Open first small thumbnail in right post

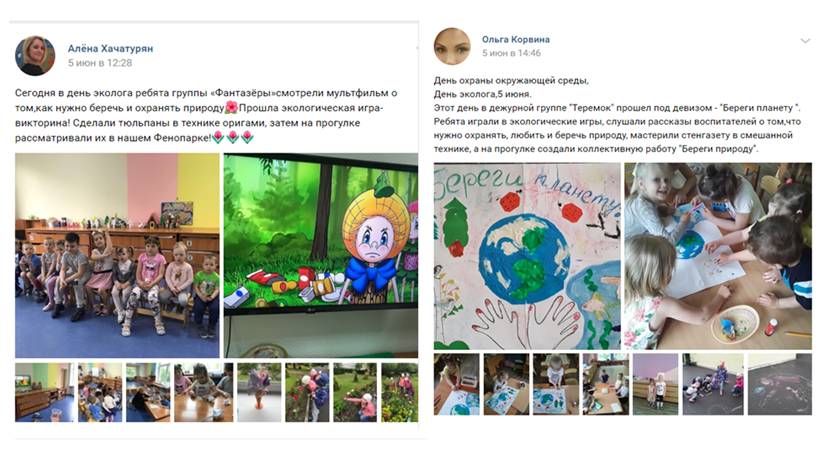point(456,384)
